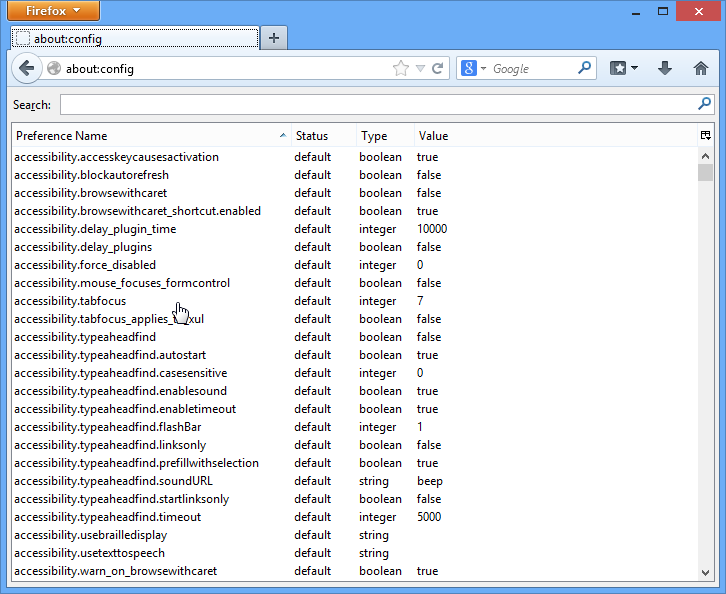Bookmark this page with the star icon
The image size is (726, 594).
pos(401,69)
